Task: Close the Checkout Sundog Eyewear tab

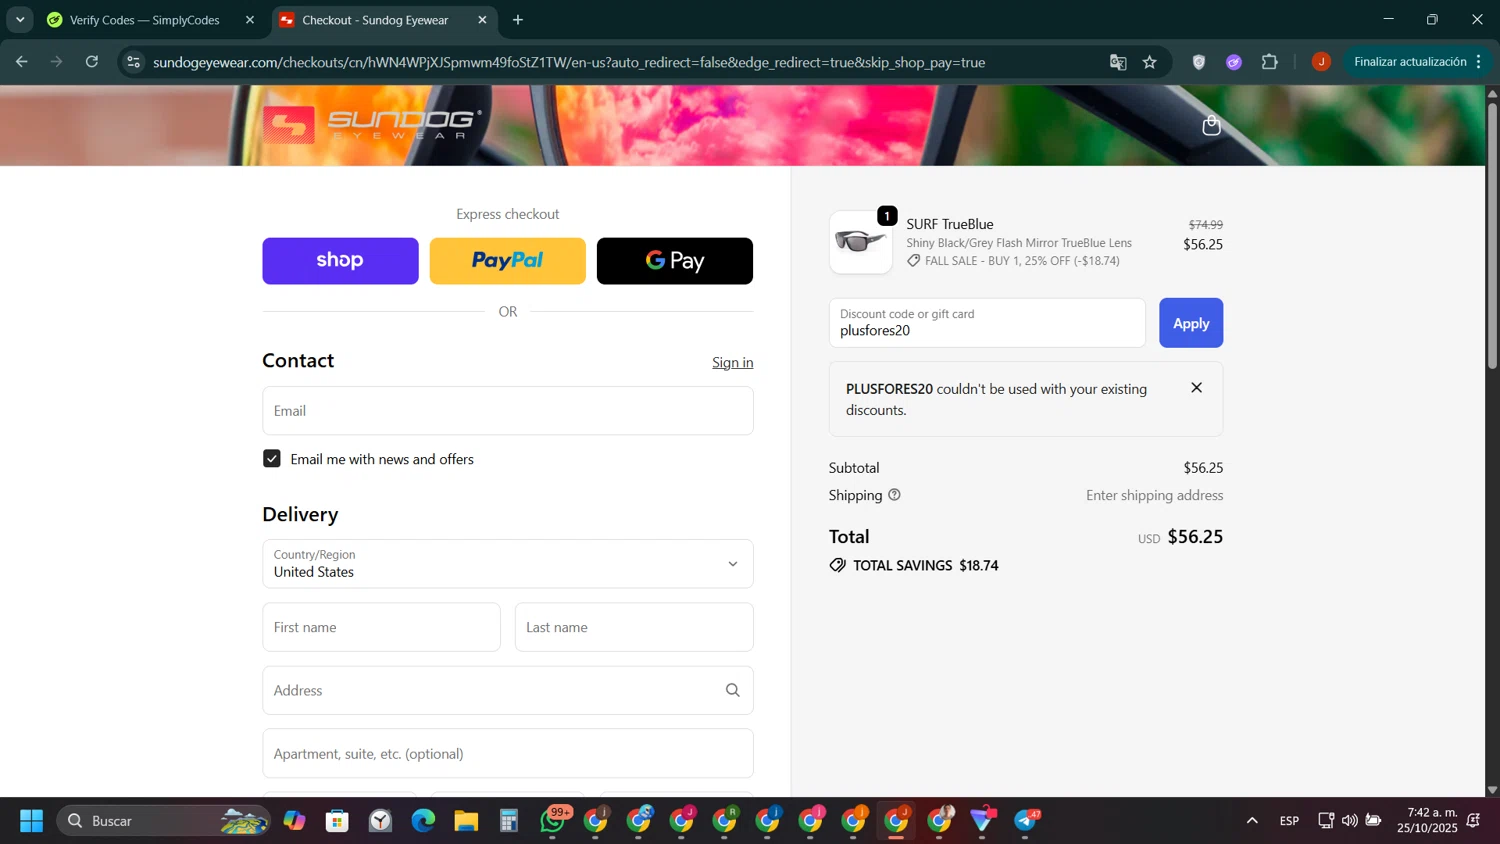Action: click(482, 20)
